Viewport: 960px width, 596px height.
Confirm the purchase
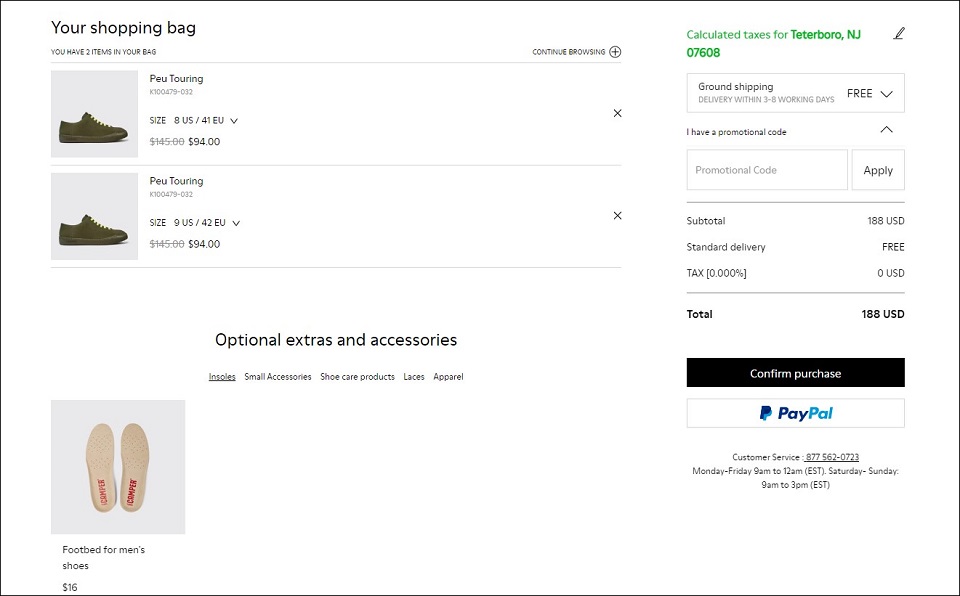pyautogui.click(x=795, y=372)
